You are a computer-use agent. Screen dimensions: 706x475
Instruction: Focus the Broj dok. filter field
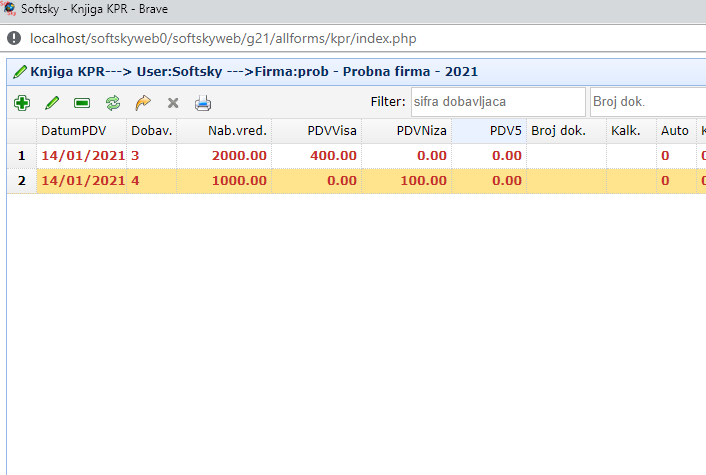647,102
